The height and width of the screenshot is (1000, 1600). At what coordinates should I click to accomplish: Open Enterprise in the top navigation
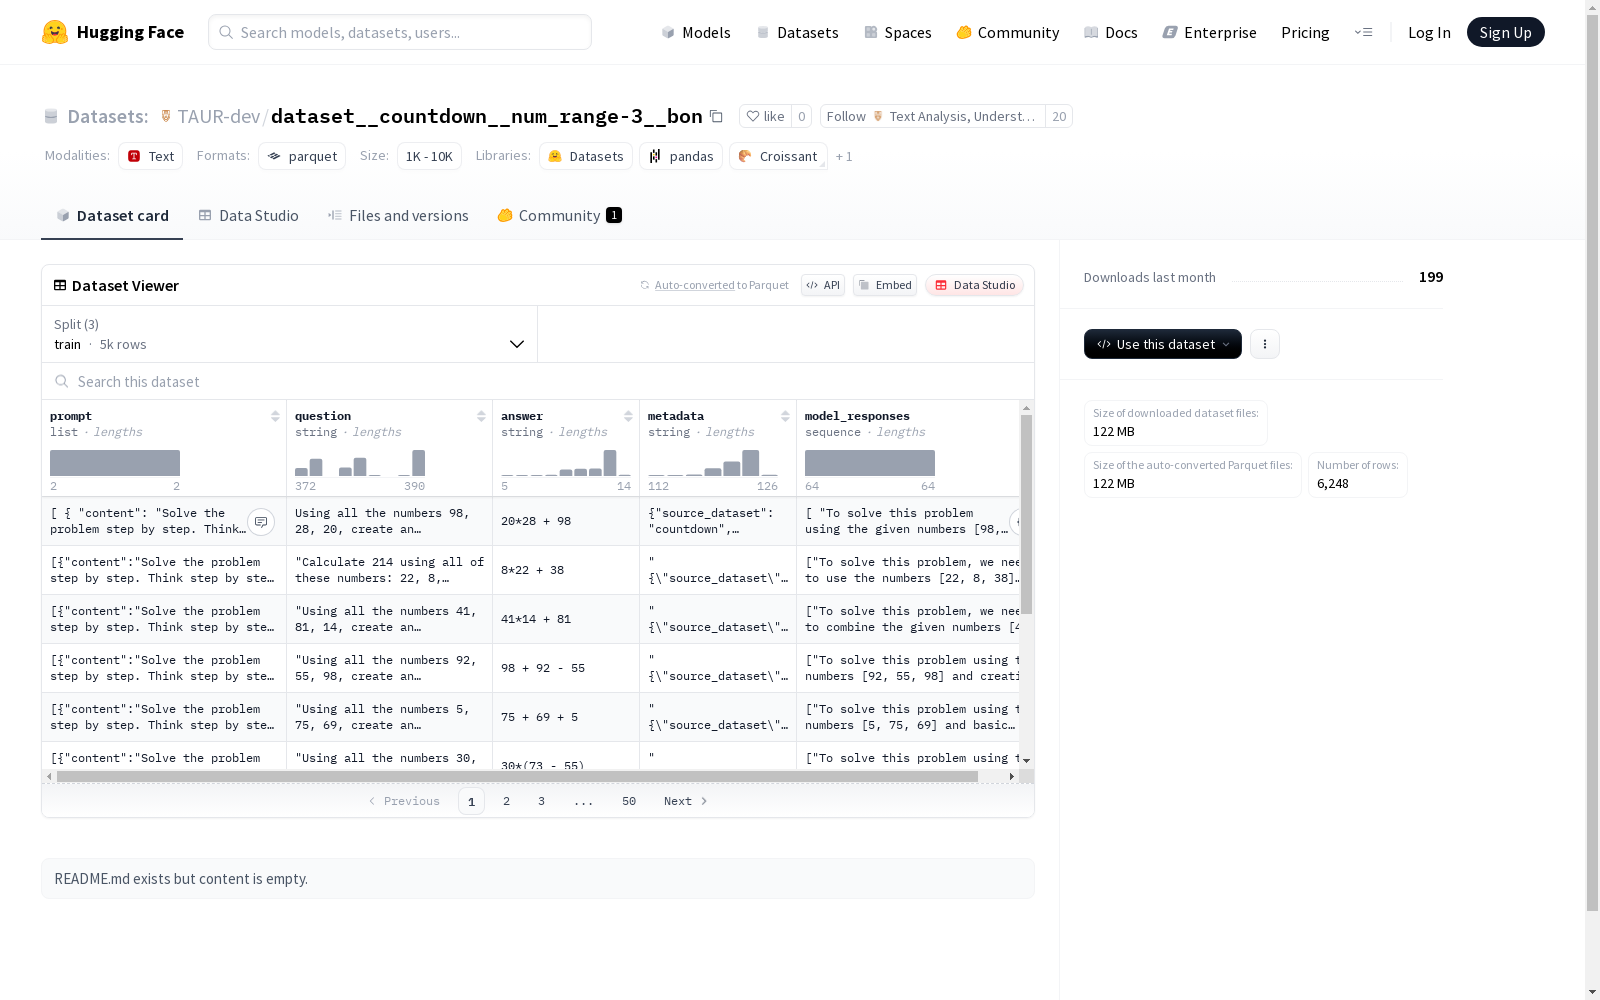(x=1210, y=32)
